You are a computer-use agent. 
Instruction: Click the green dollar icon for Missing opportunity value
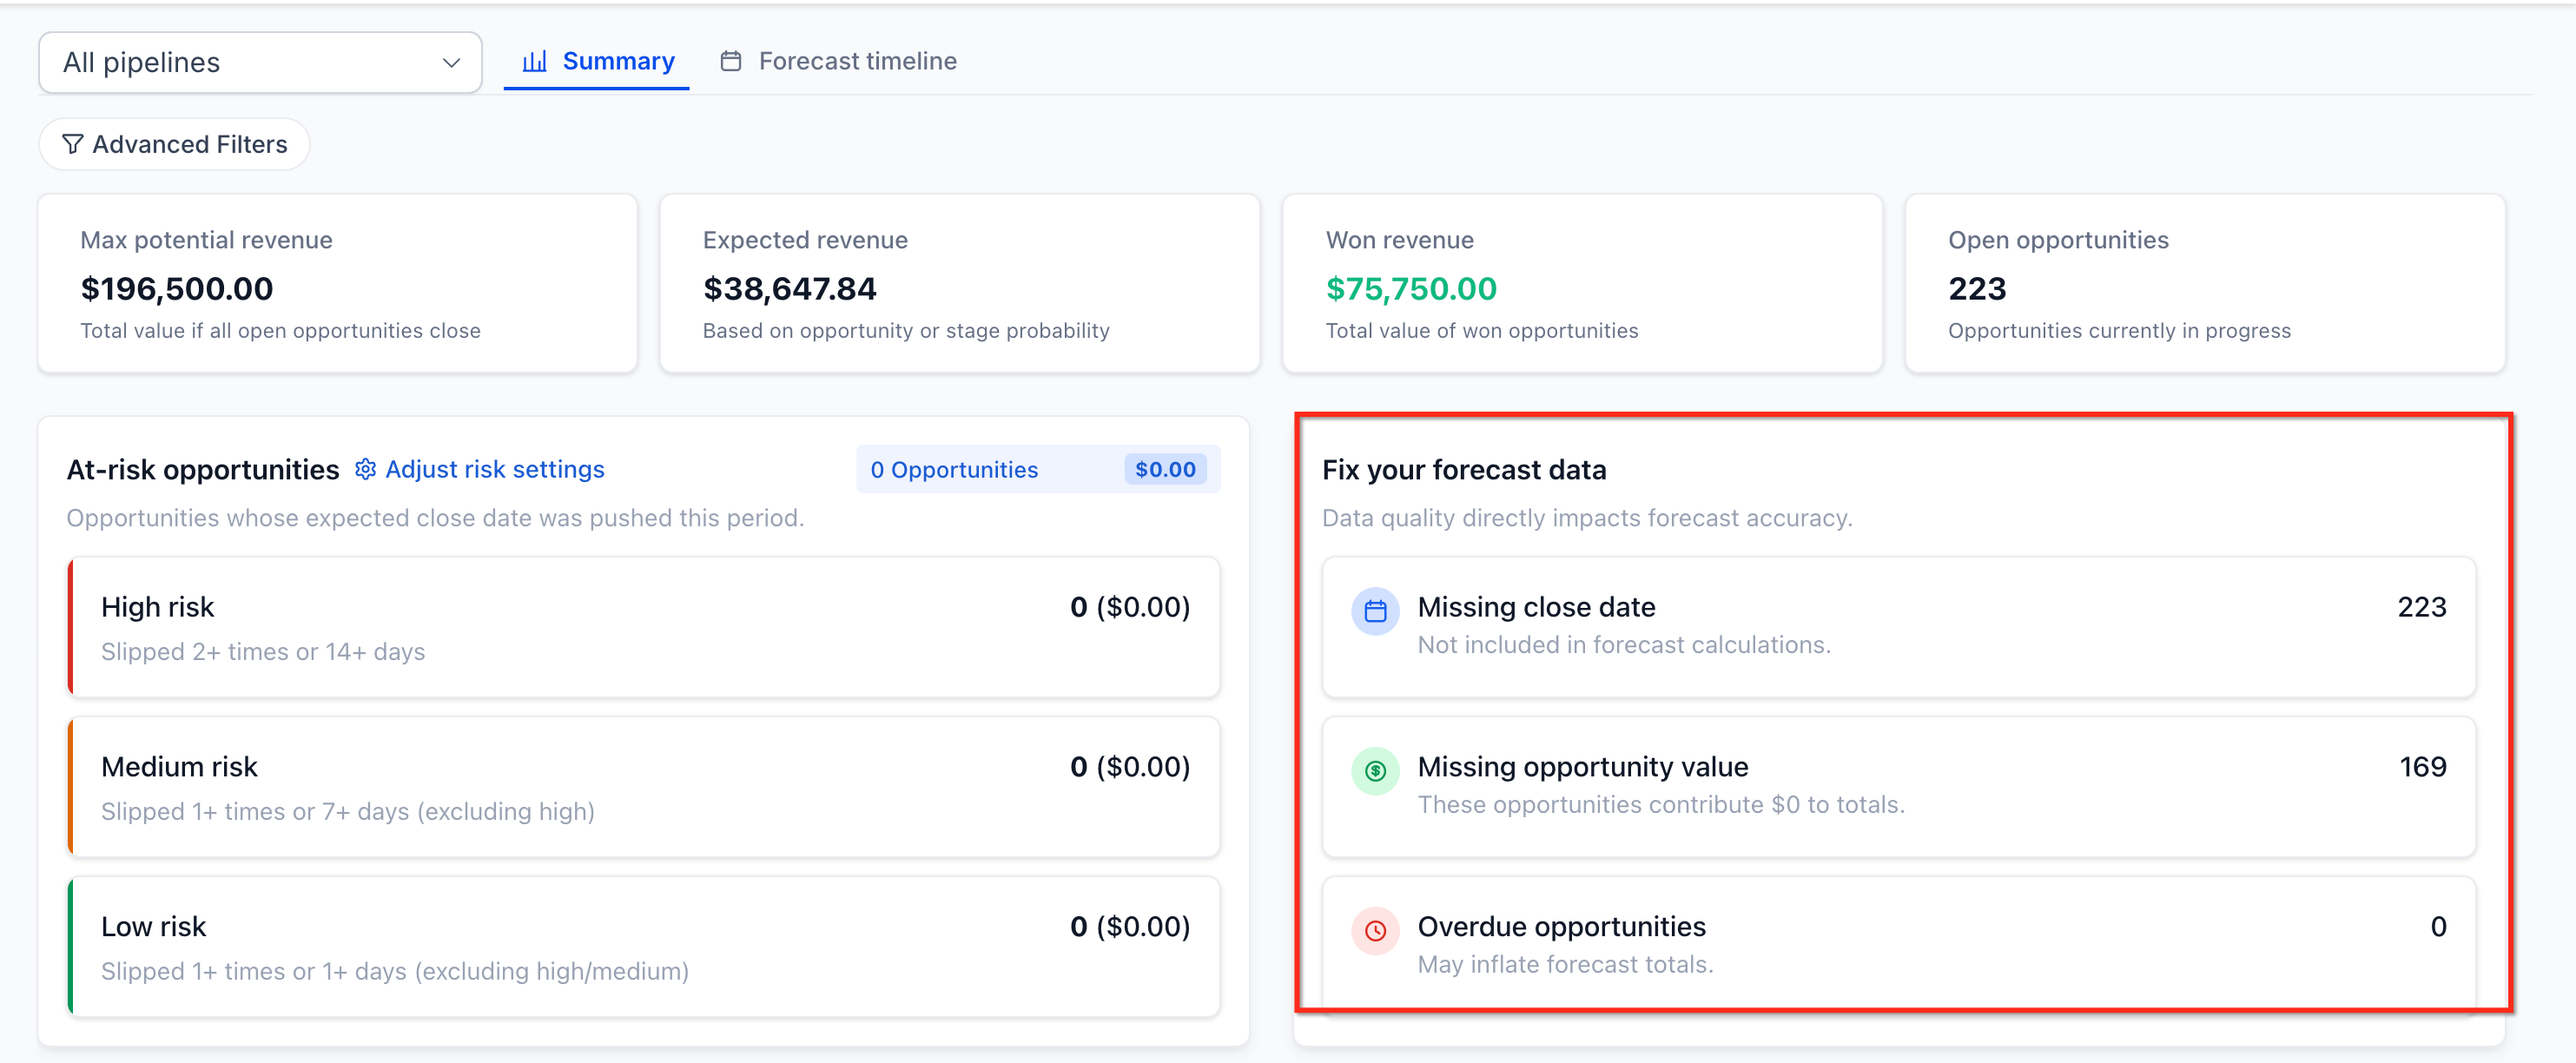click(x=1375, y=771)
